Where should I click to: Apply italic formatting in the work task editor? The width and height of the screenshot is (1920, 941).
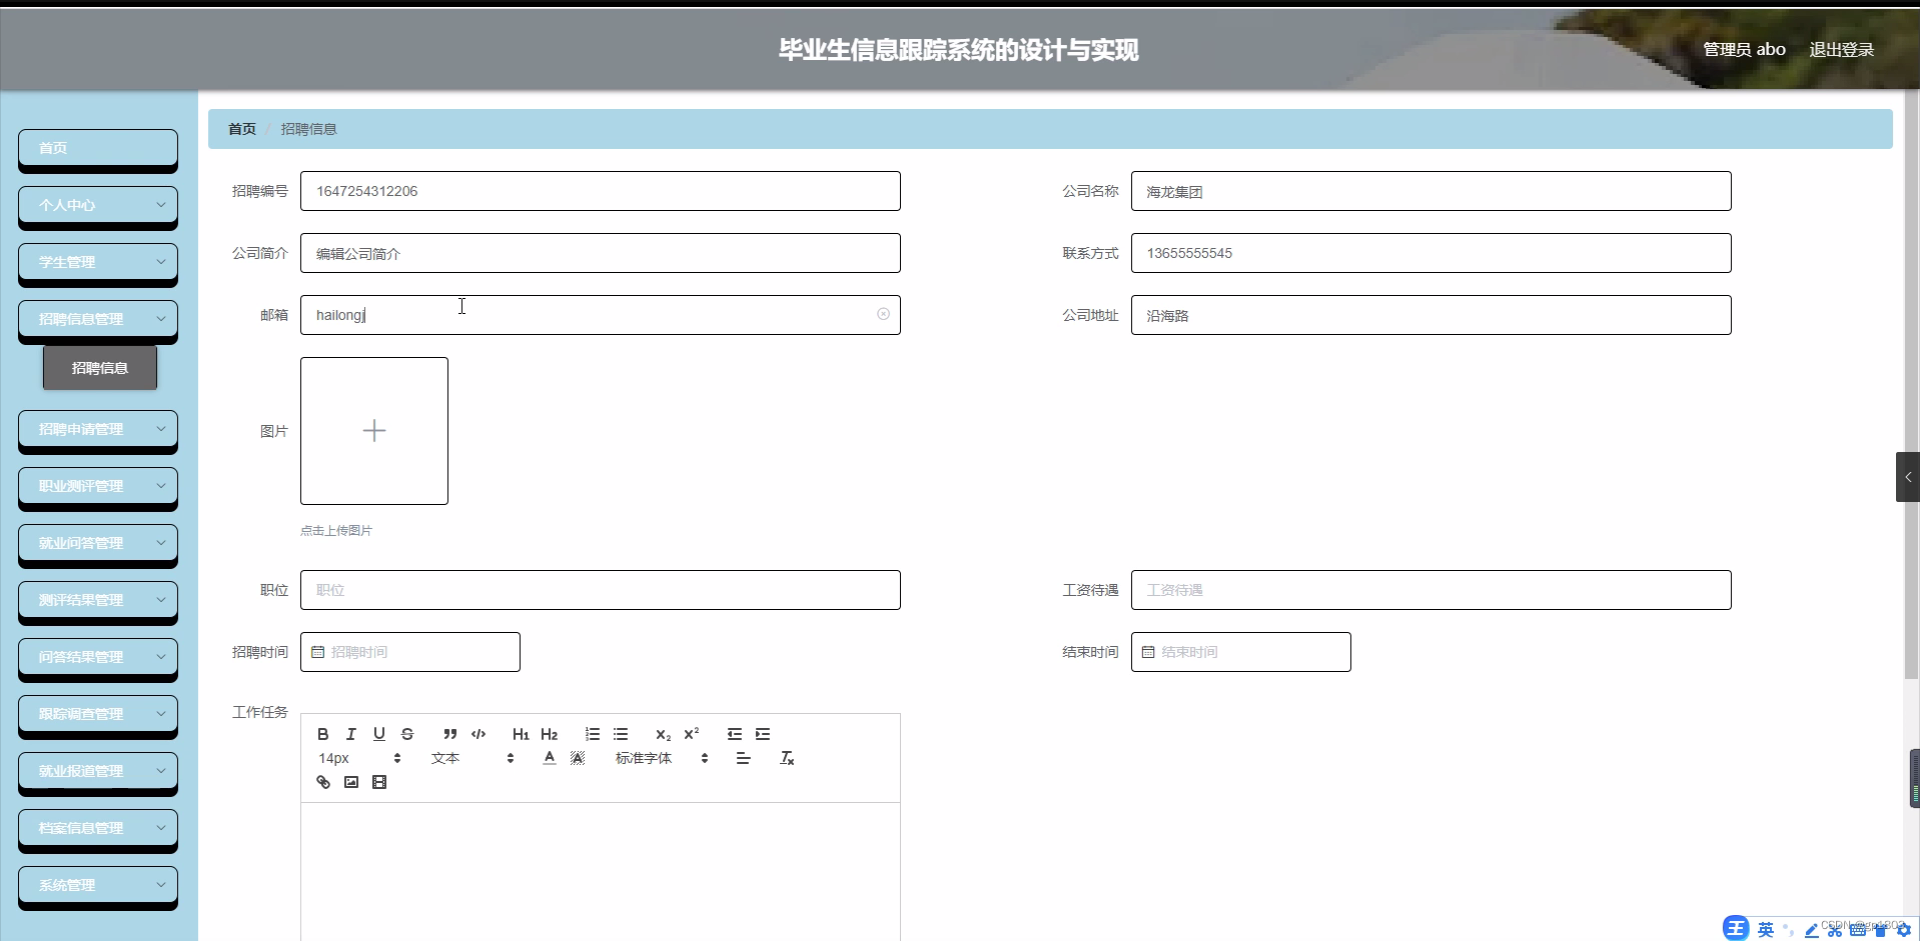click(350, 733)
